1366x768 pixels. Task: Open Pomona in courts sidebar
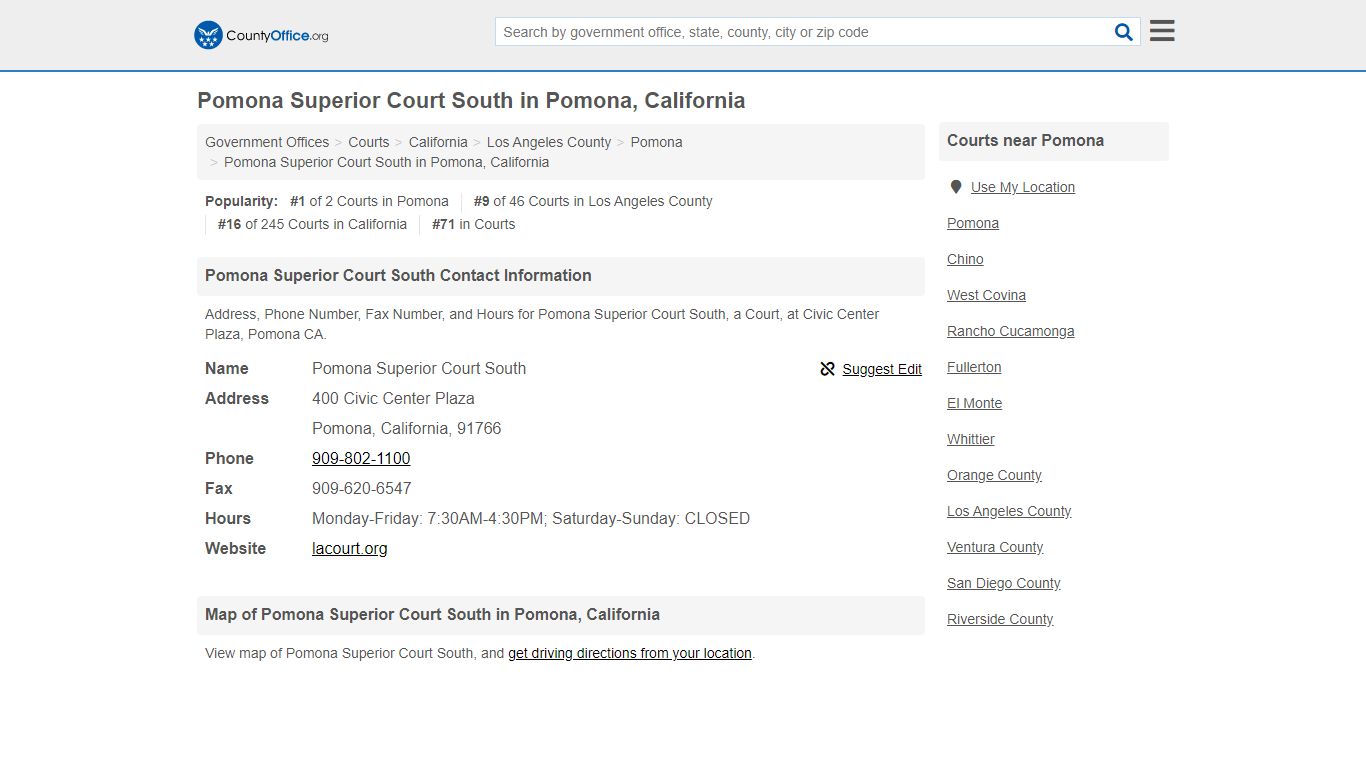[x=973, y=223]
